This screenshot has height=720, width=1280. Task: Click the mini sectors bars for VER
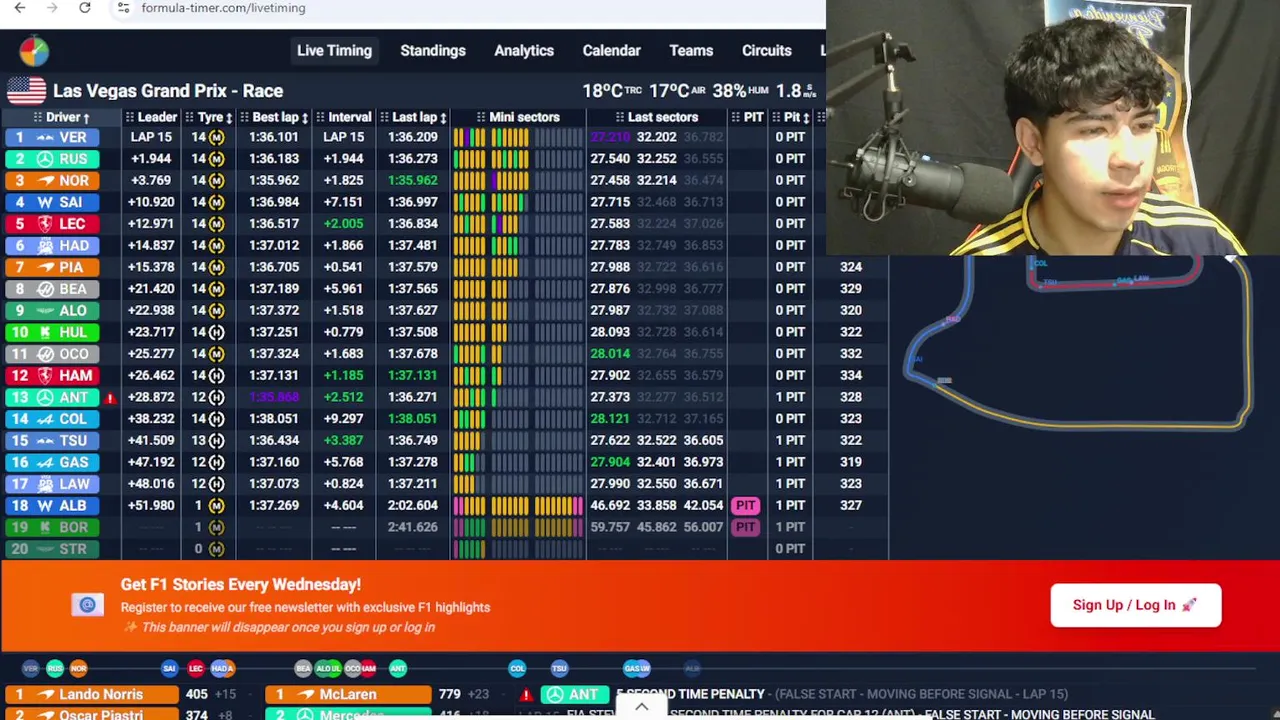(517, 137)
